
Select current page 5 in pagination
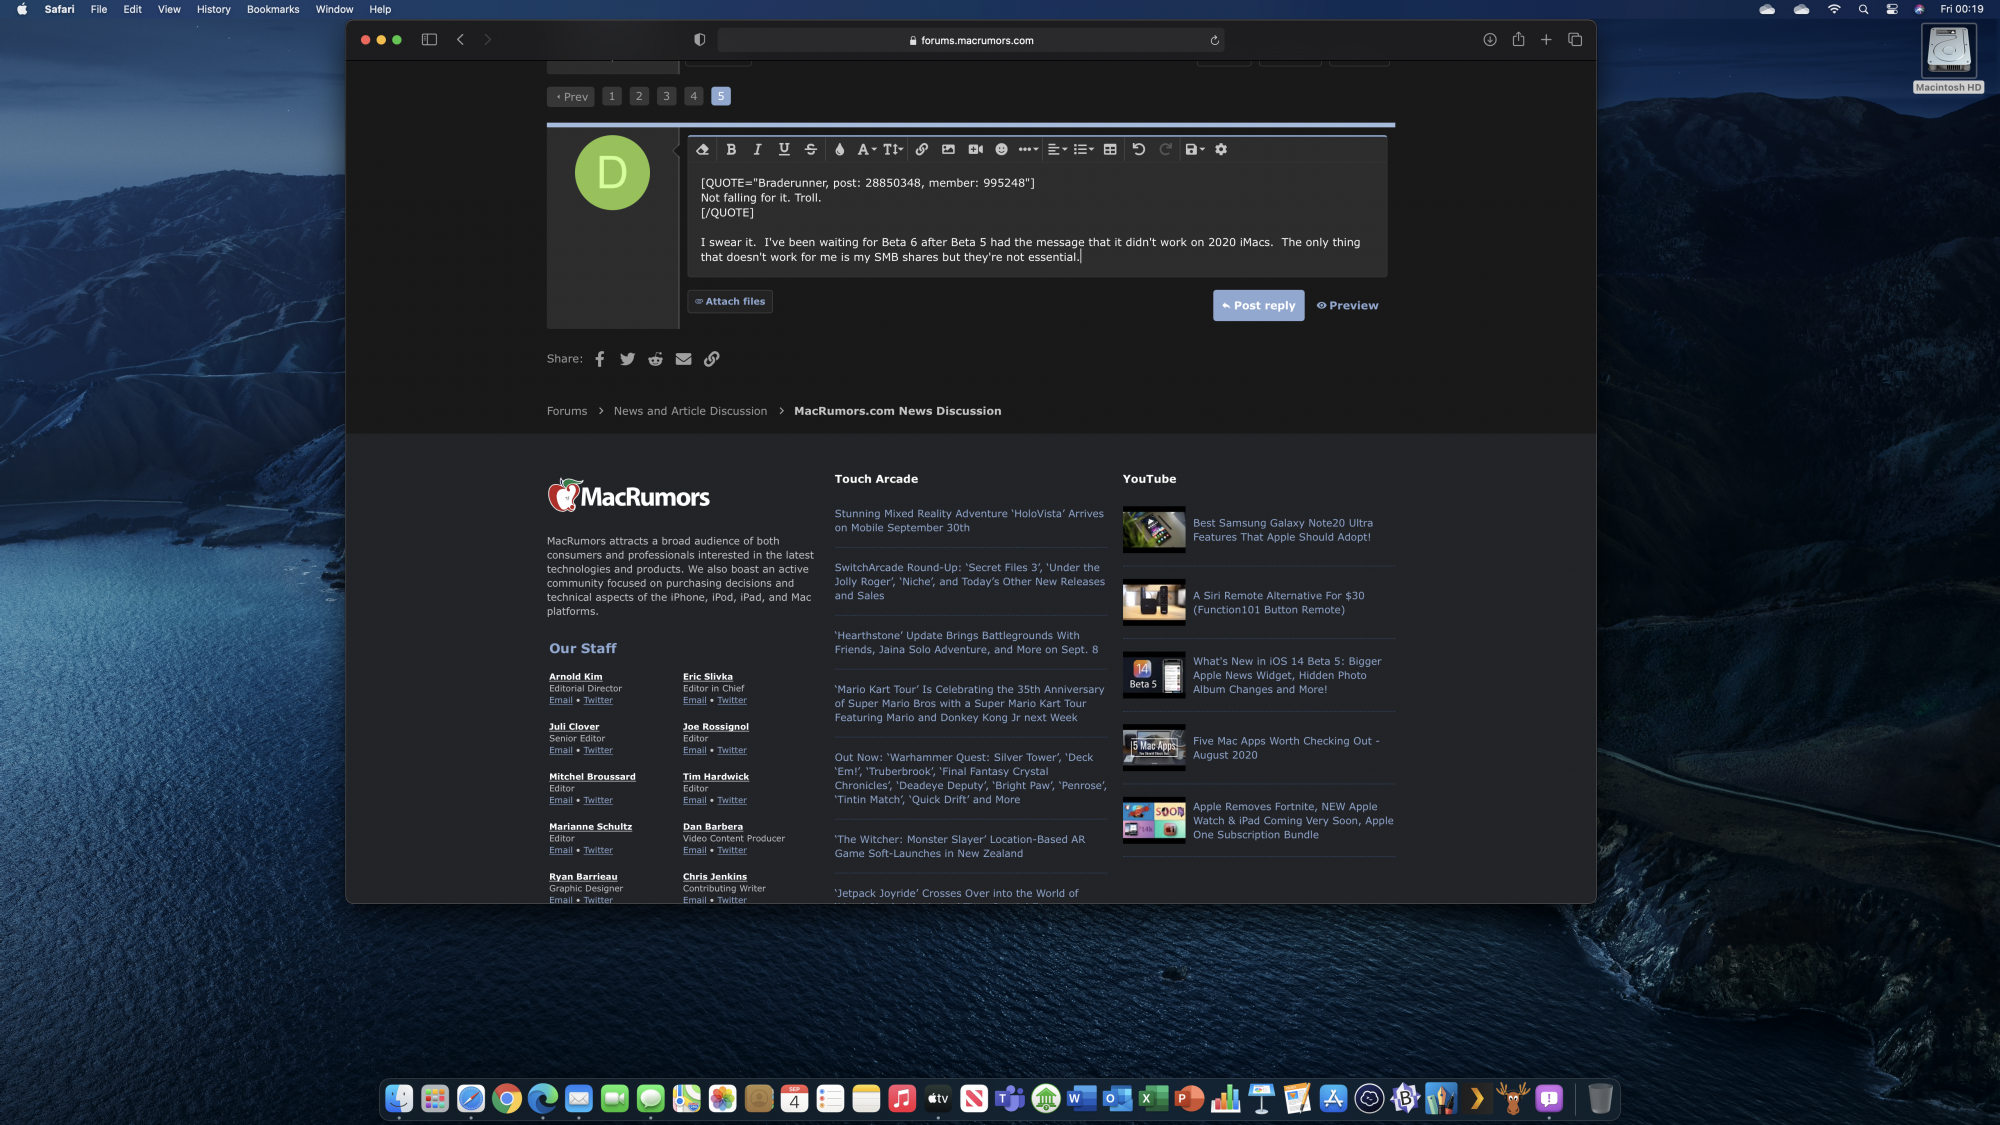(721, 97)
